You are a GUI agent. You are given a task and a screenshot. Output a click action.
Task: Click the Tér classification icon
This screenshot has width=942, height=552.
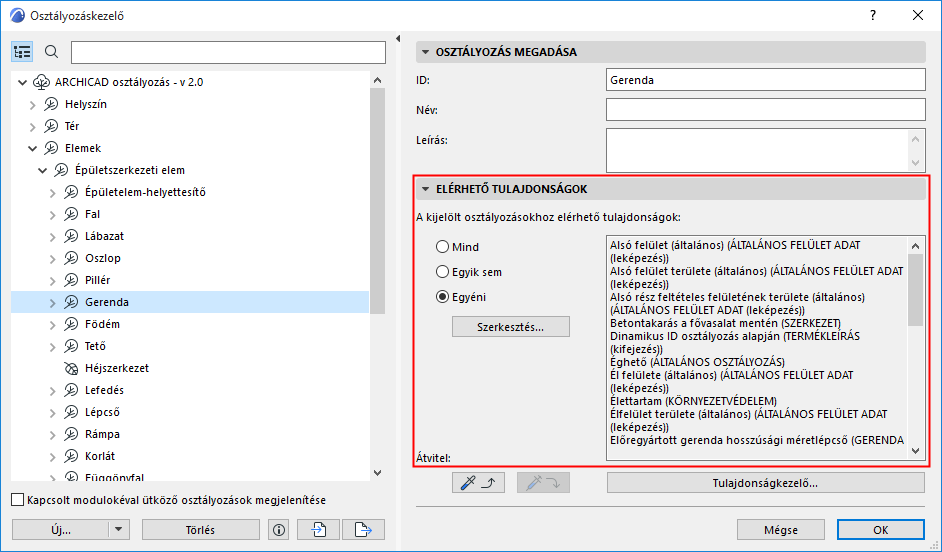[51, 126]
